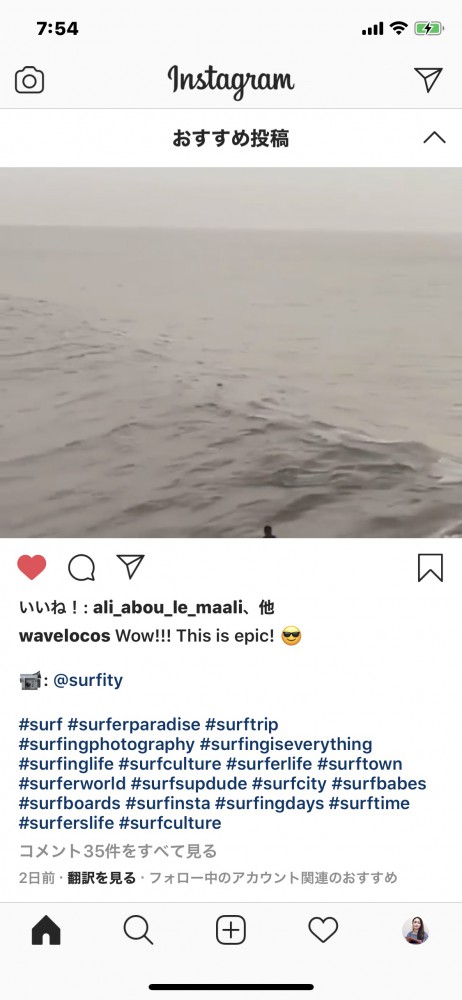Open wavelocos profile from caption
The image size is (462, 1000).
click(x=64, y=636)
